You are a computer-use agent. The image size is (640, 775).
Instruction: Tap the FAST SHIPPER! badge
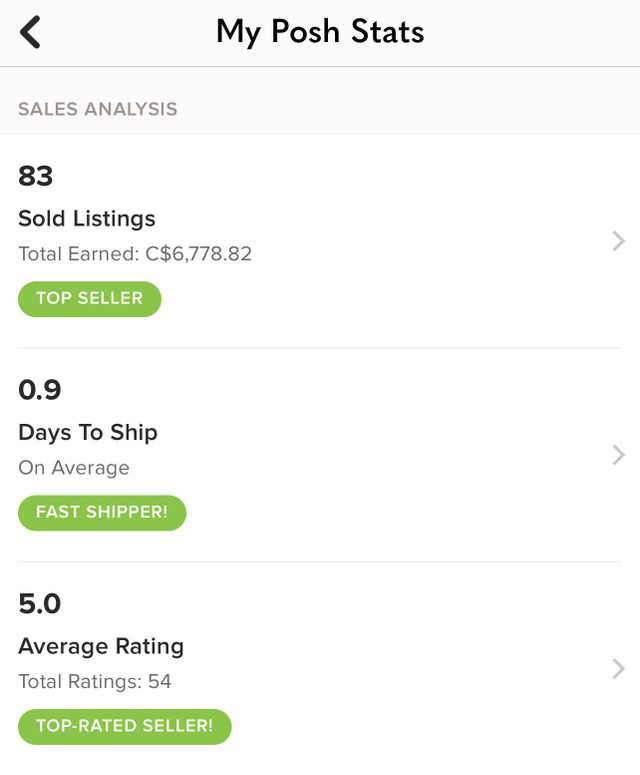click(x=102, y=513)
